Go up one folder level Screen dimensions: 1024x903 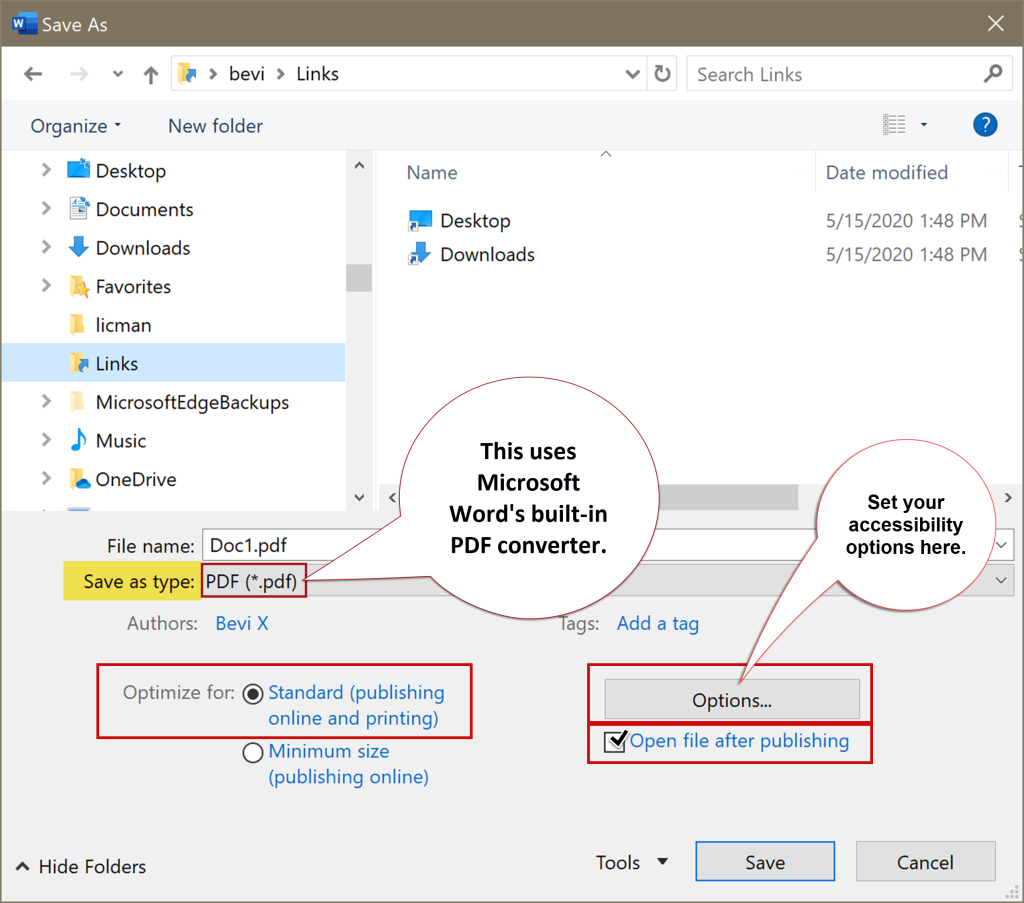pyautogui.click(x=151, y=74)
